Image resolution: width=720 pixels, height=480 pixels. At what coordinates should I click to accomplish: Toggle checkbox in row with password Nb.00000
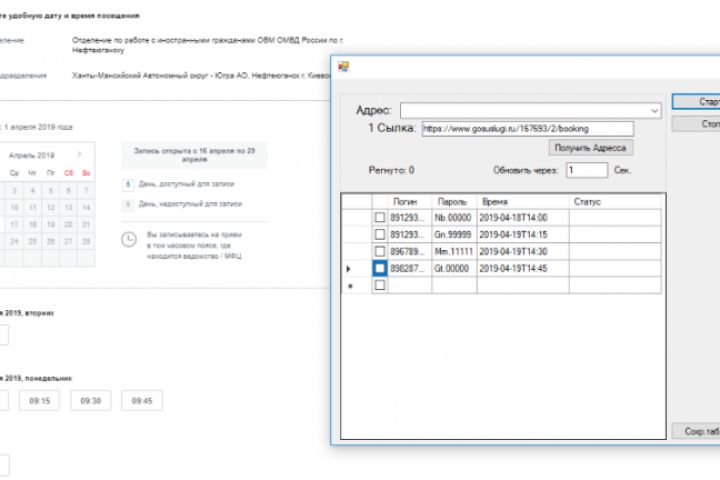380,217
